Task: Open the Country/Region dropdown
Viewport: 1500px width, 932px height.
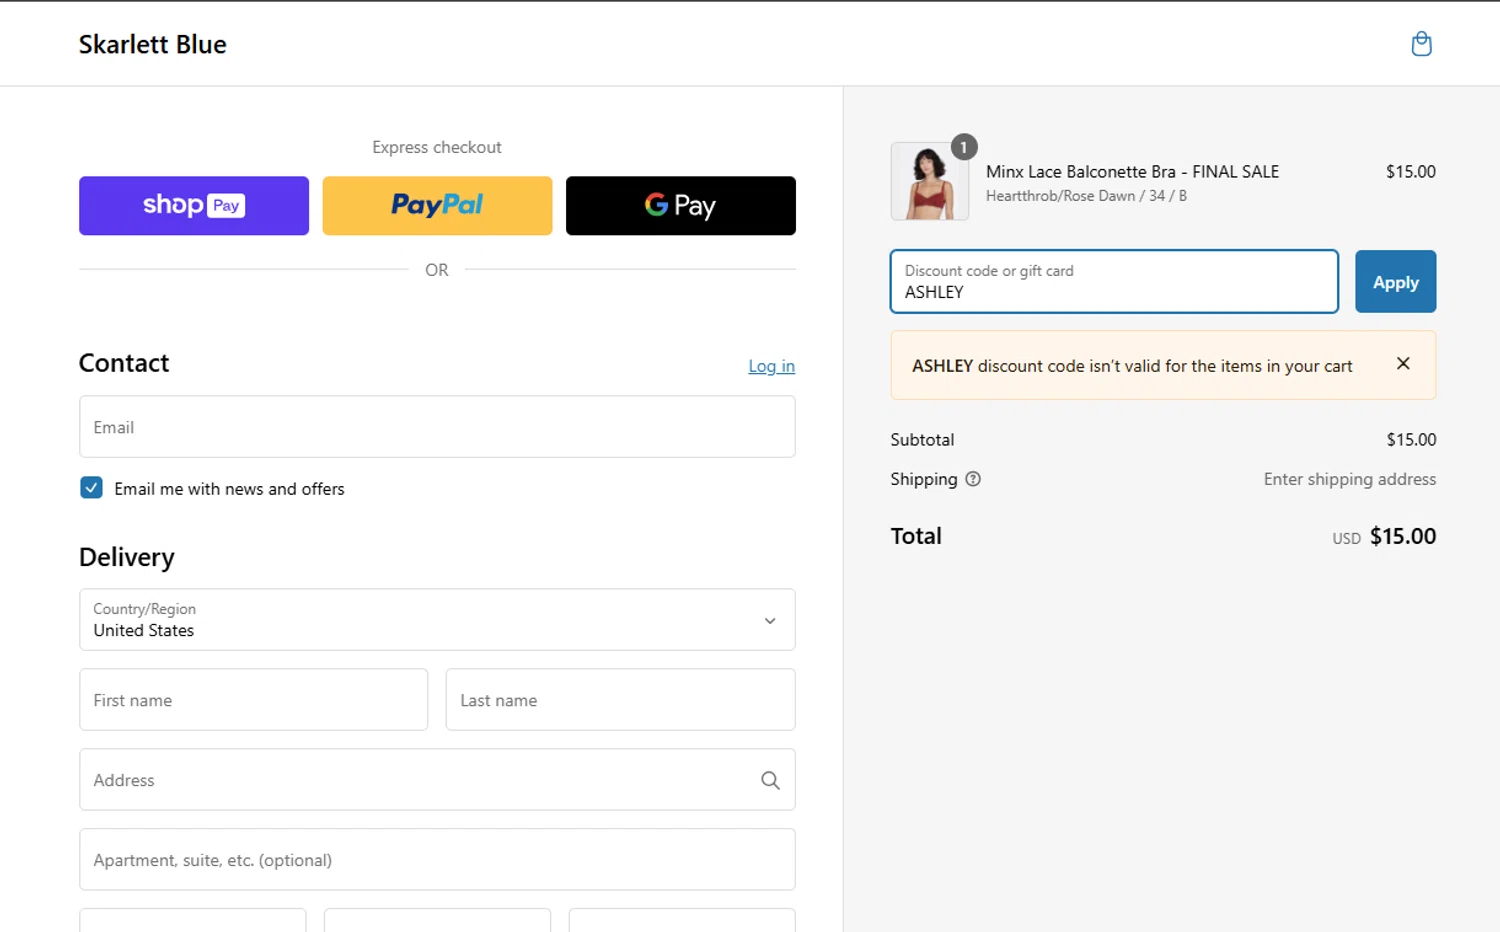Action: (437, 620)
